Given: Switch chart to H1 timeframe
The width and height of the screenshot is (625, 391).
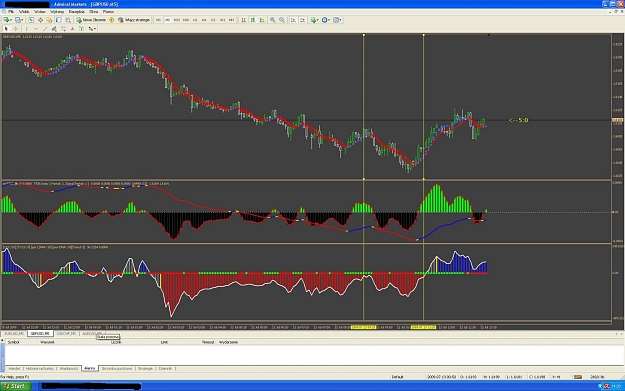Looking at the screenshot, I should 195,20.
